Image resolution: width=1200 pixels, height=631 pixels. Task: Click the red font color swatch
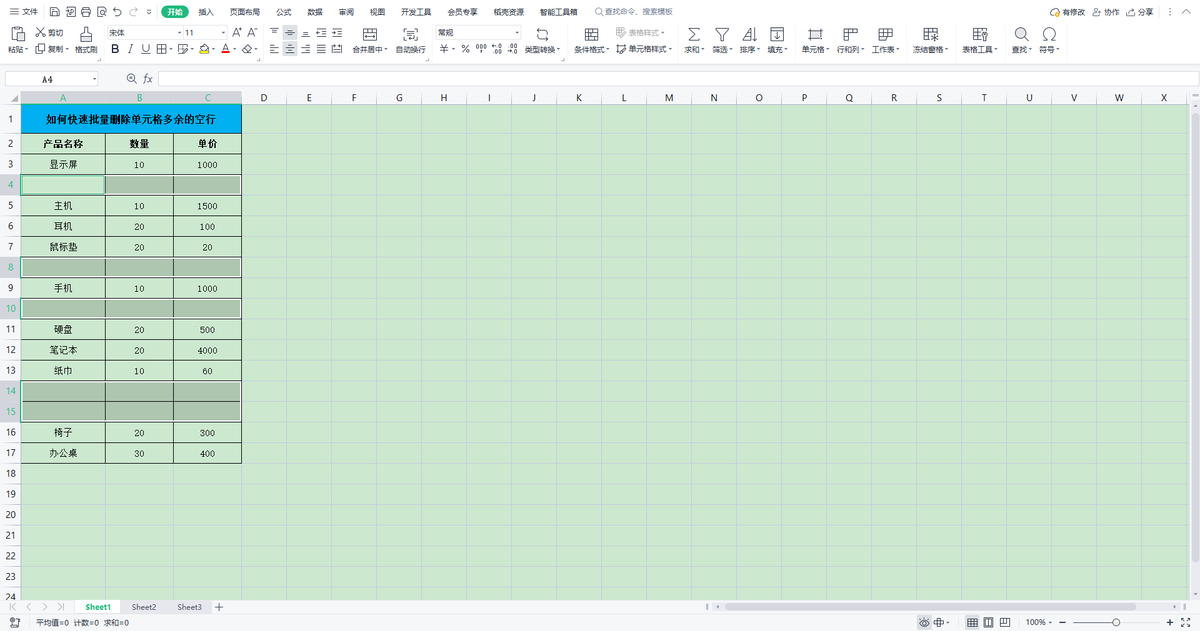click(x=225, y=48)
